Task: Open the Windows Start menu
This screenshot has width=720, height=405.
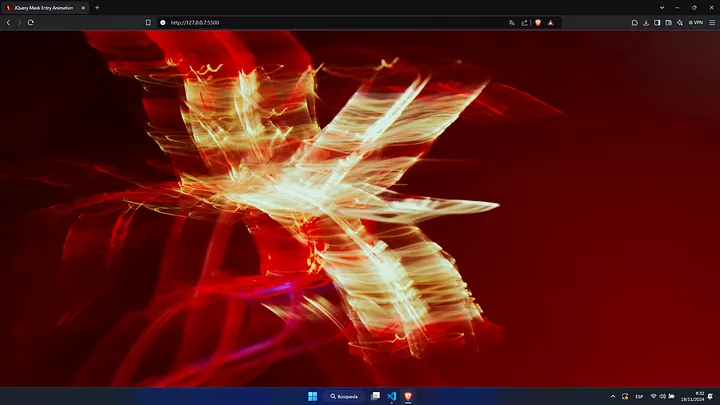Action: (313, 396)
